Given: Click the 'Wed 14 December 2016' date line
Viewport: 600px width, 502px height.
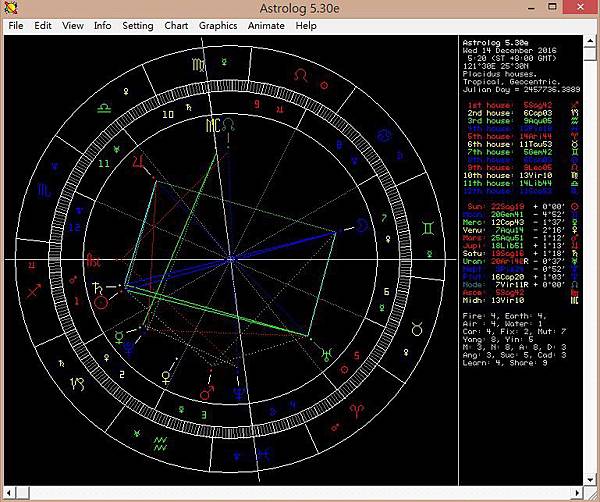Looking at the screenshot, I should 510,51.
